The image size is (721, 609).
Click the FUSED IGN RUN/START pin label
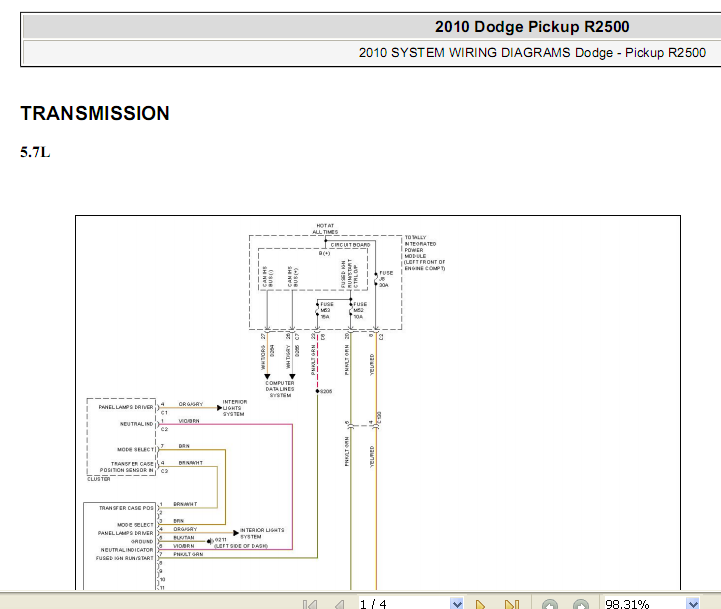pyautogui.click(x=124, y=558)
